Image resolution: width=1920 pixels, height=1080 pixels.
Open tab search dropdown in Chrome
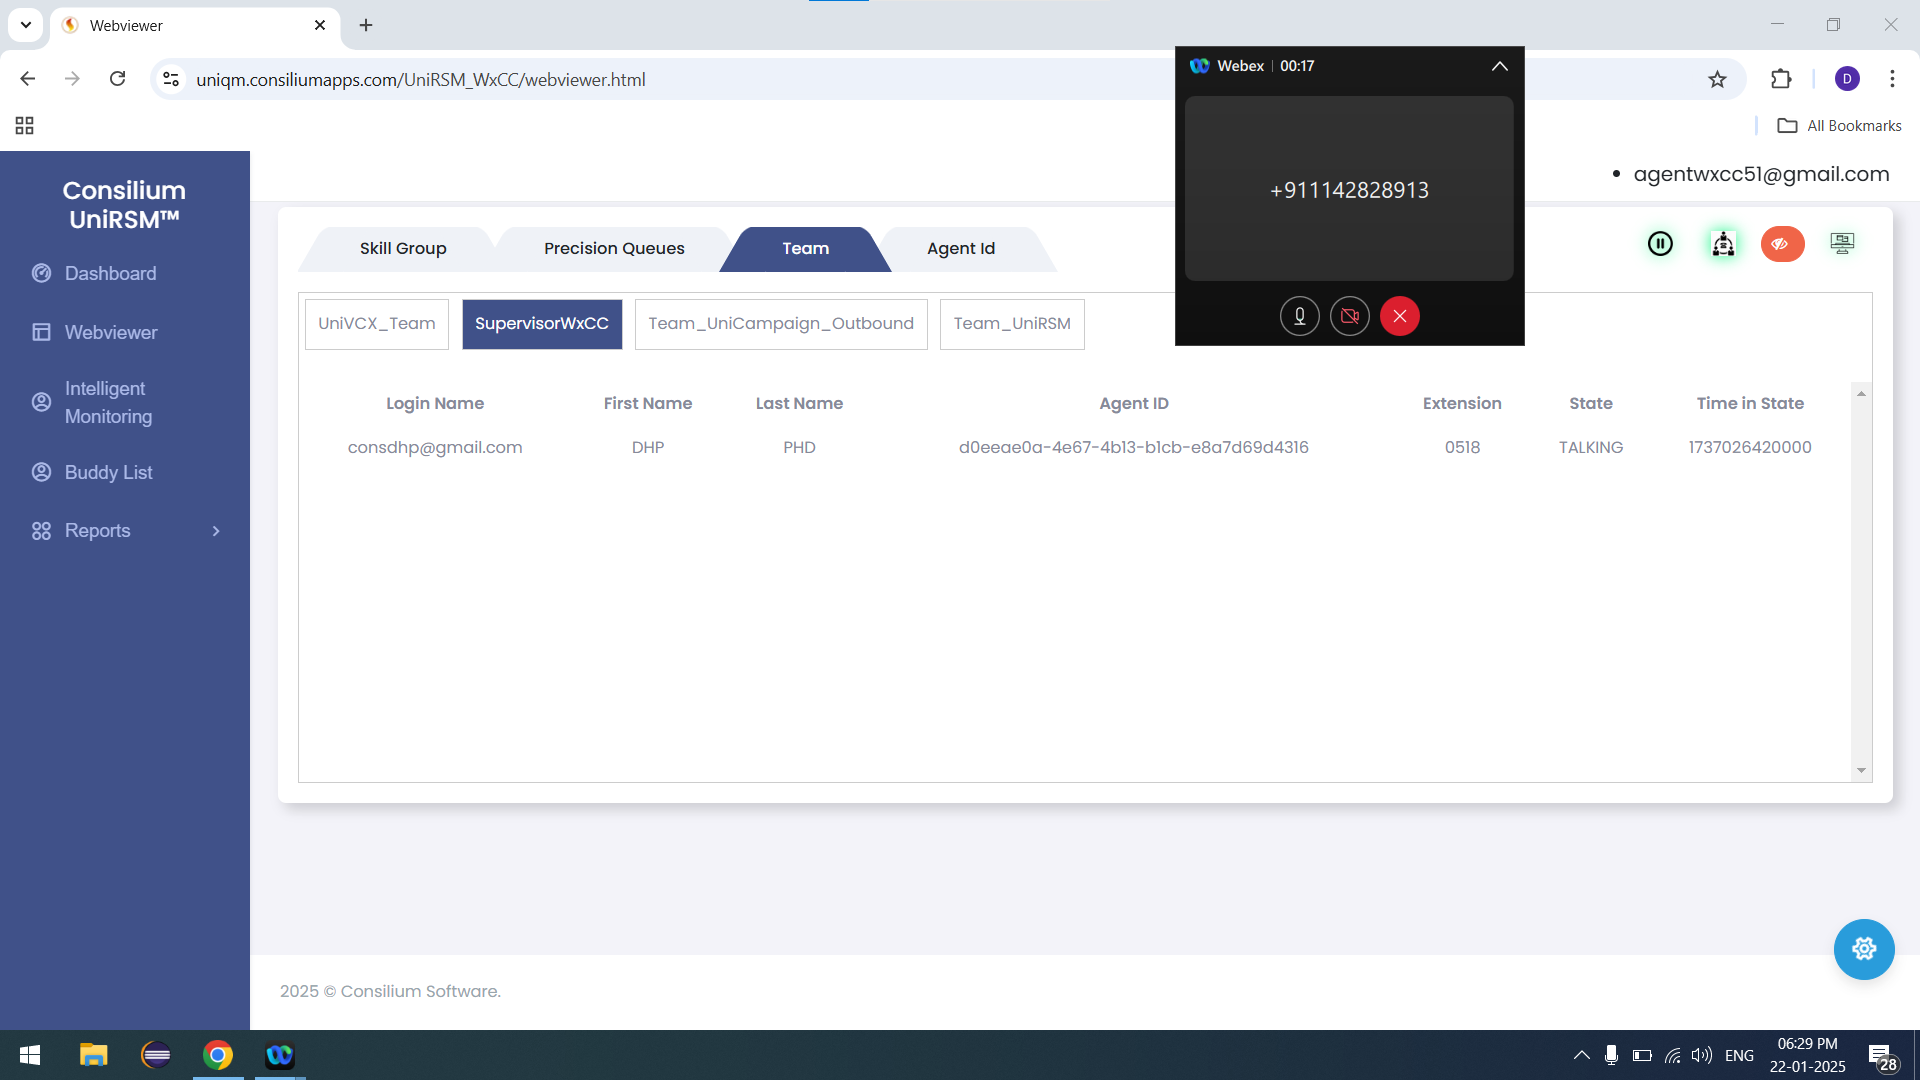[26, 25]
